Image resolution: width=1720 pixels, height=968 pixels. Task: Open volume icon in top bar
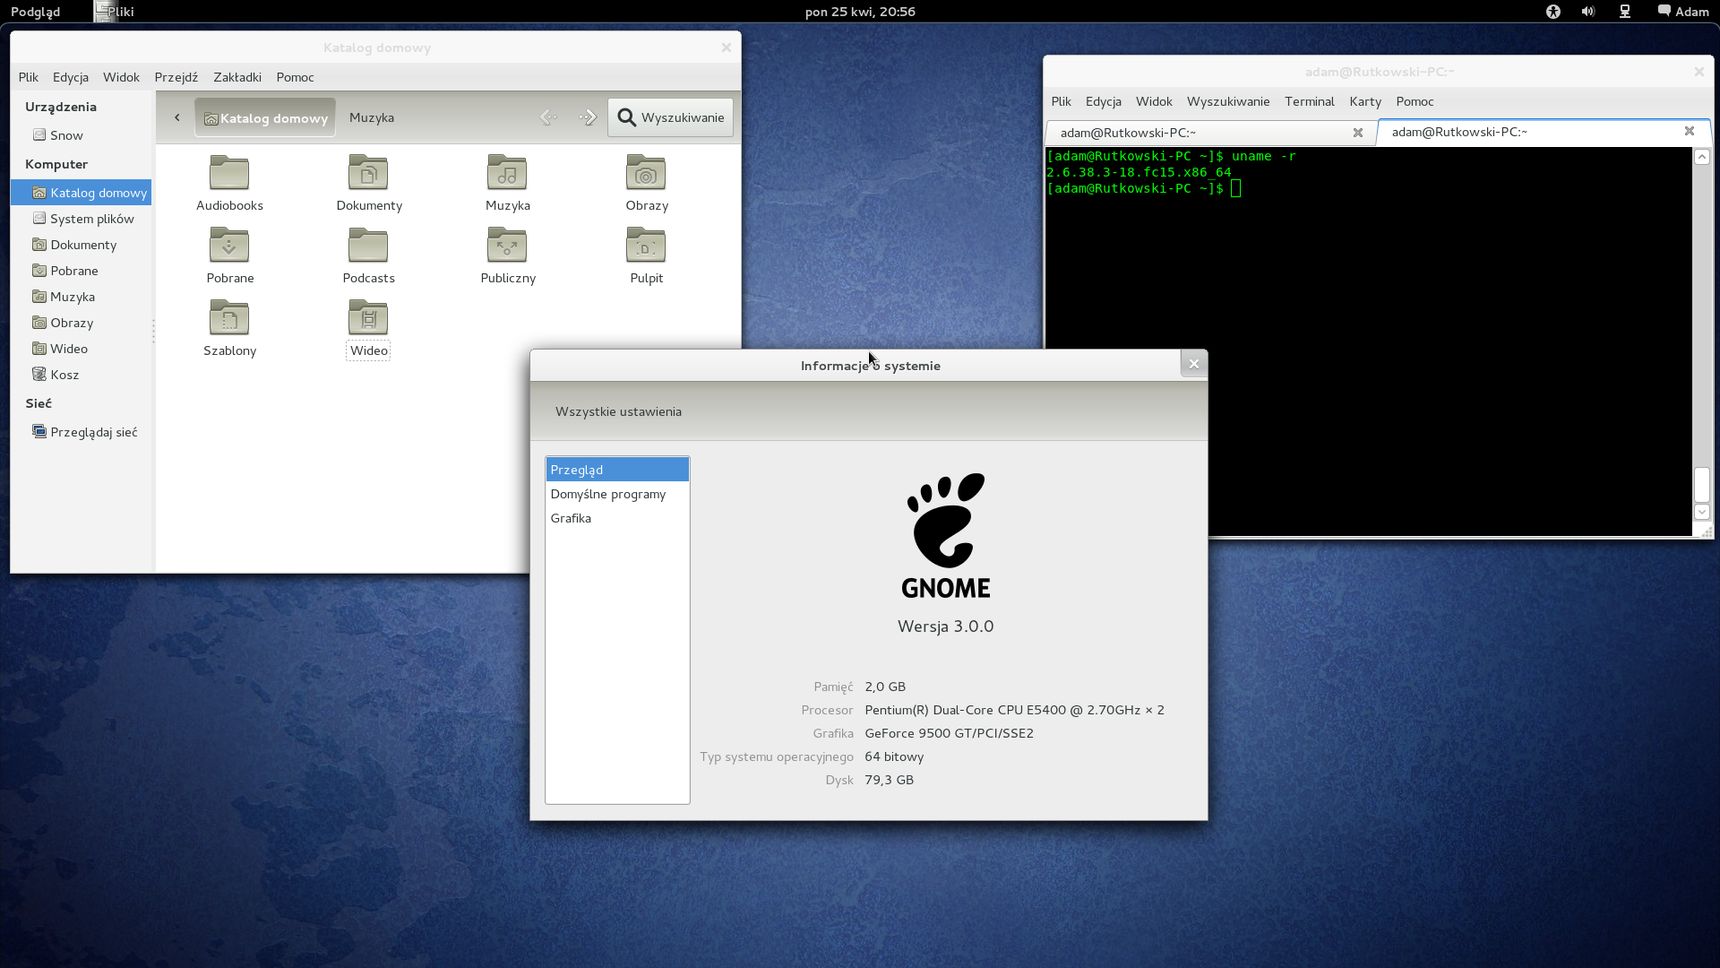[1588, 11]
